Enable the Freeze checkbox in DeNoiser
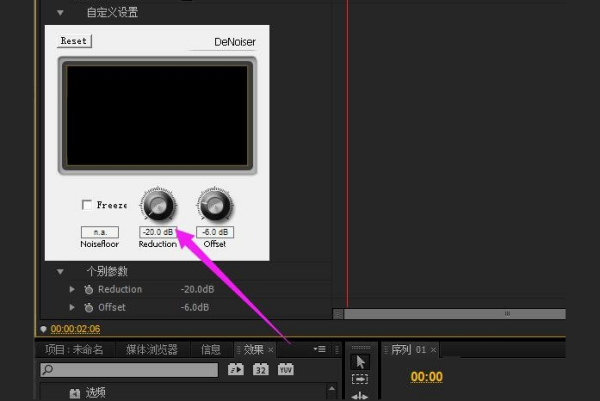The width and height of the screenshot is (600, 401). 88,205
